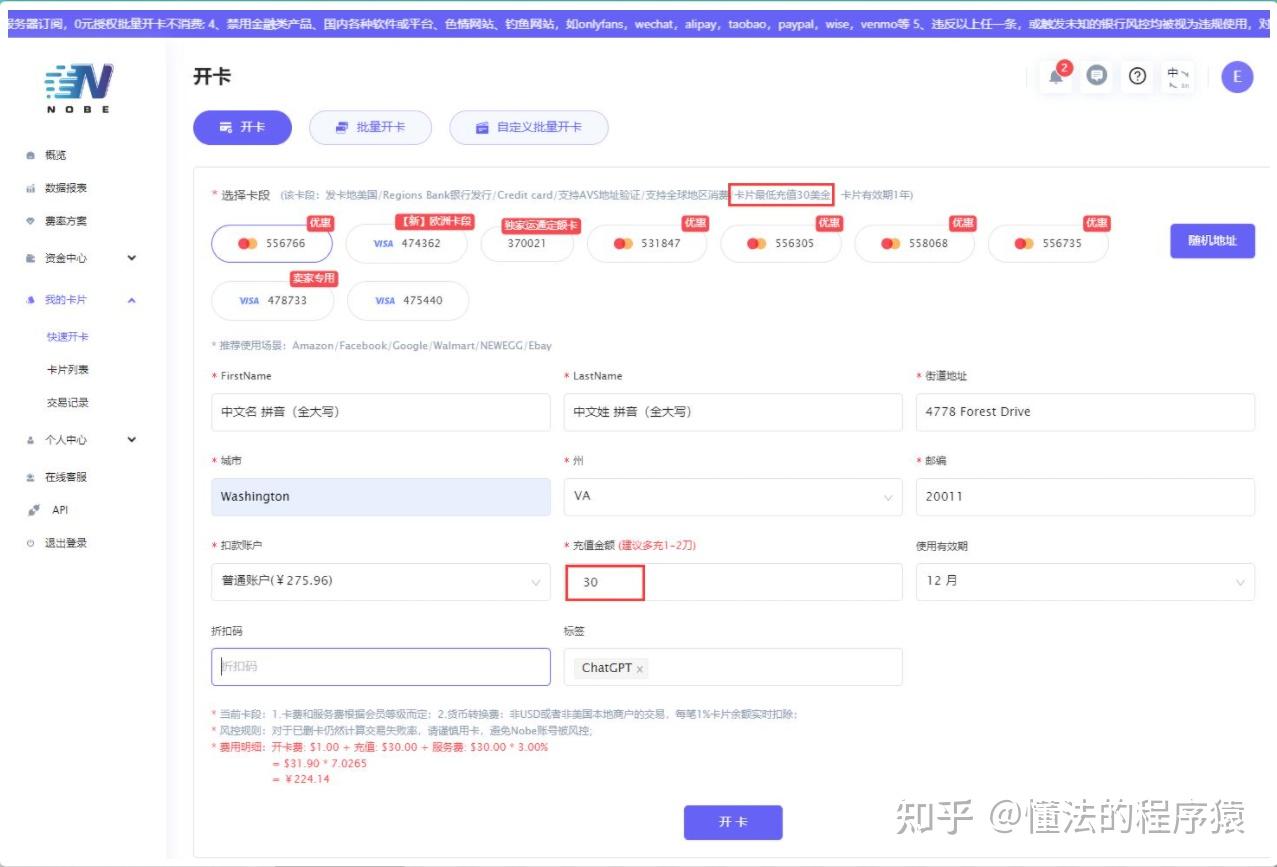
Task: Click the 退出登录 logout icon
Action: (x=31, y=542)
